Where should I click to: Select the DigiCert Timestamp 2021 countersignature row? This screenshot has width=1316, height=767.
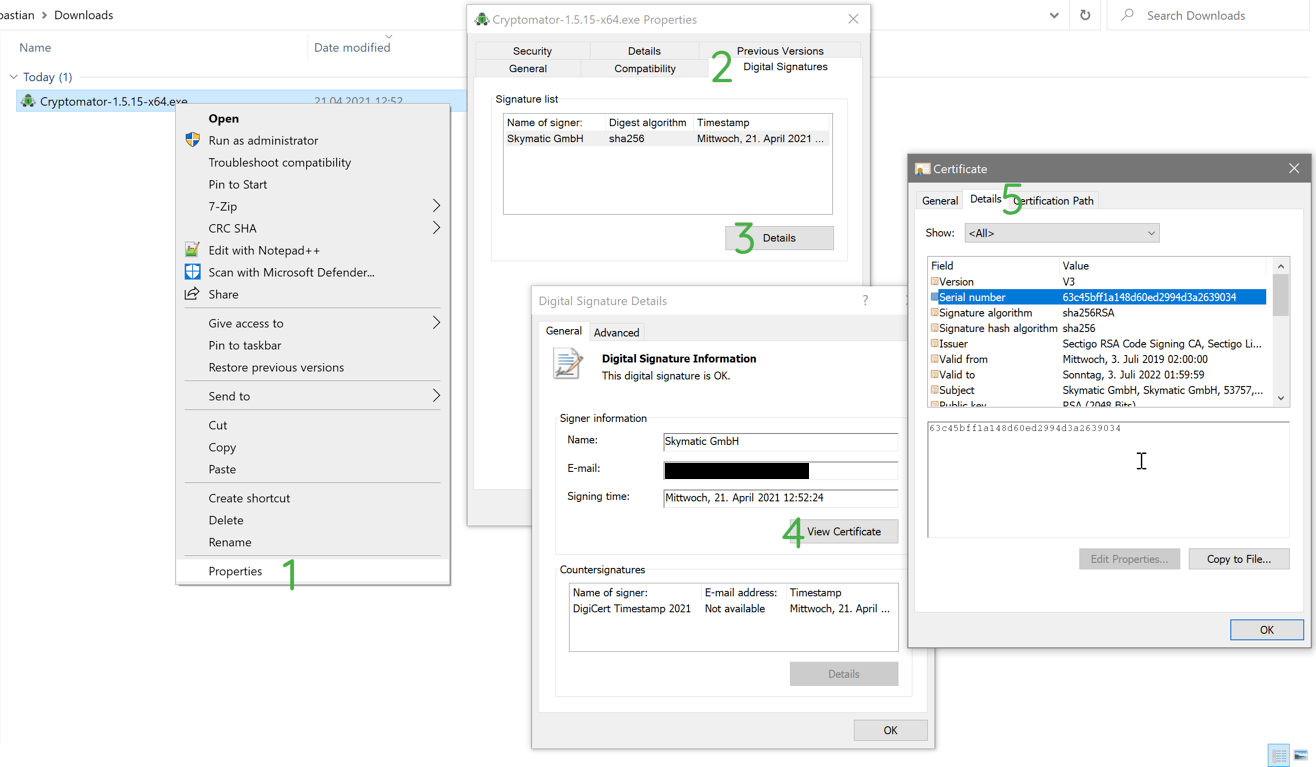point(733,609)
